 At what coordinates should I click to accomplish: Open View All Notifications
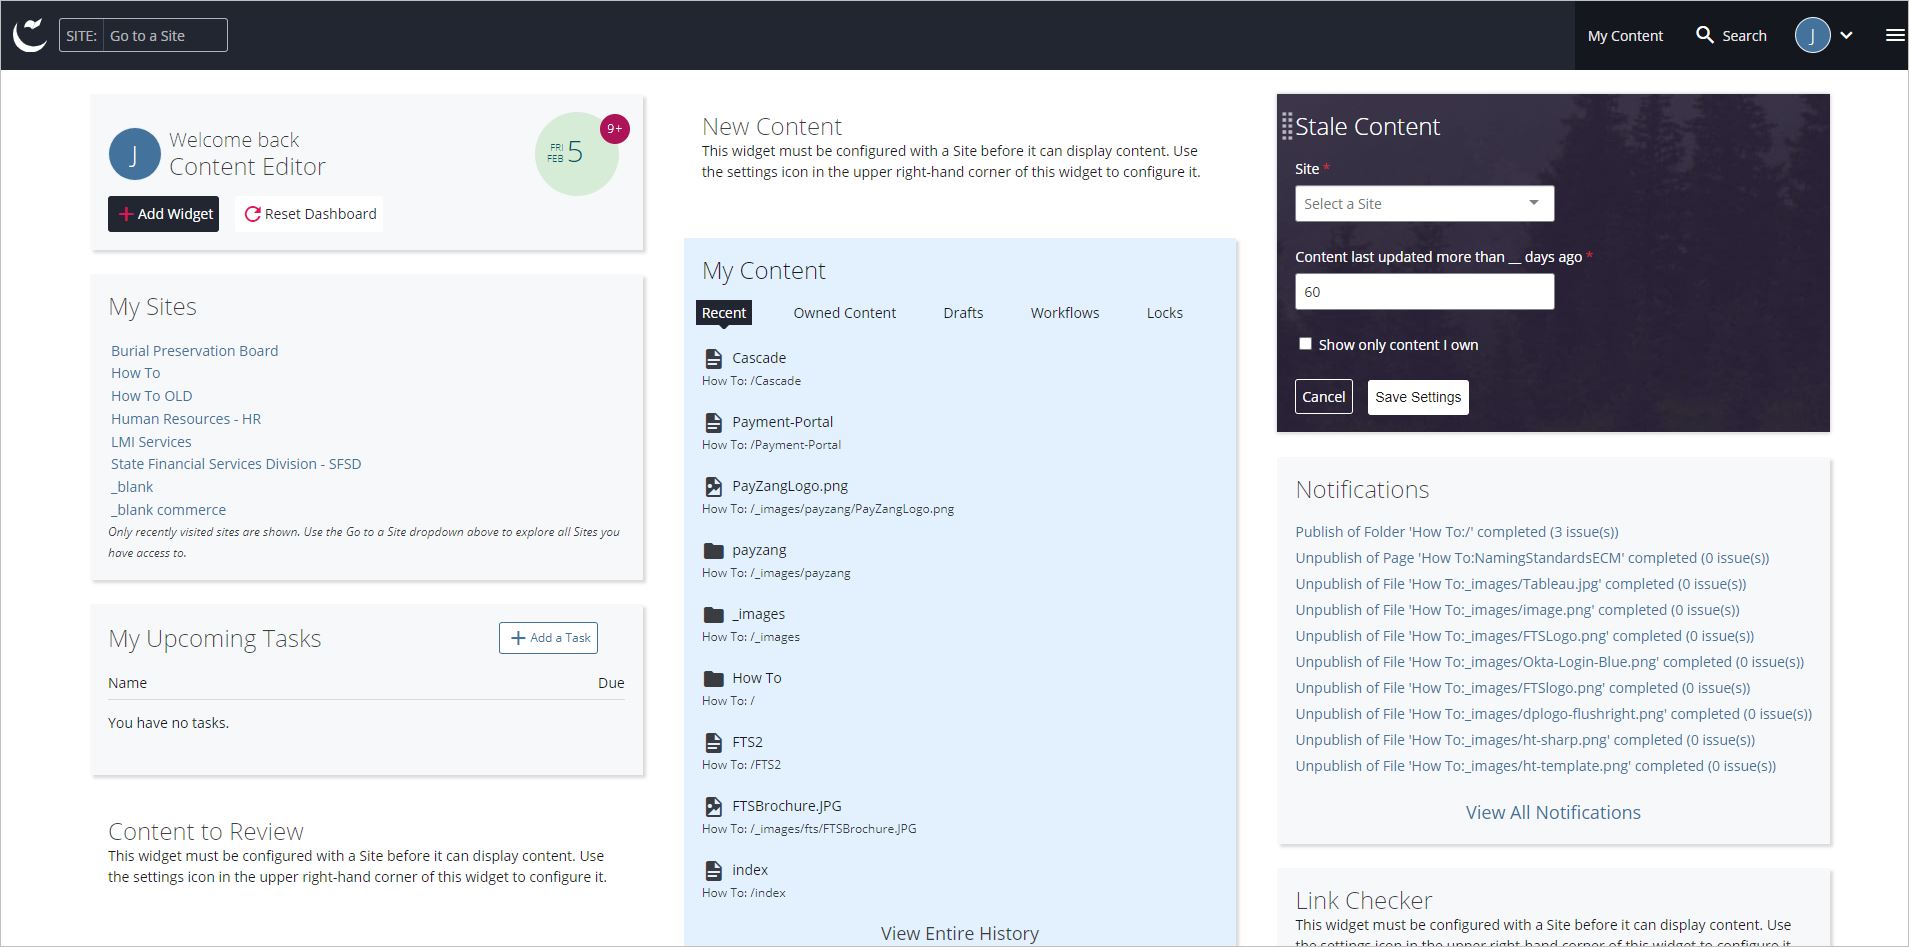(1552, 812)
